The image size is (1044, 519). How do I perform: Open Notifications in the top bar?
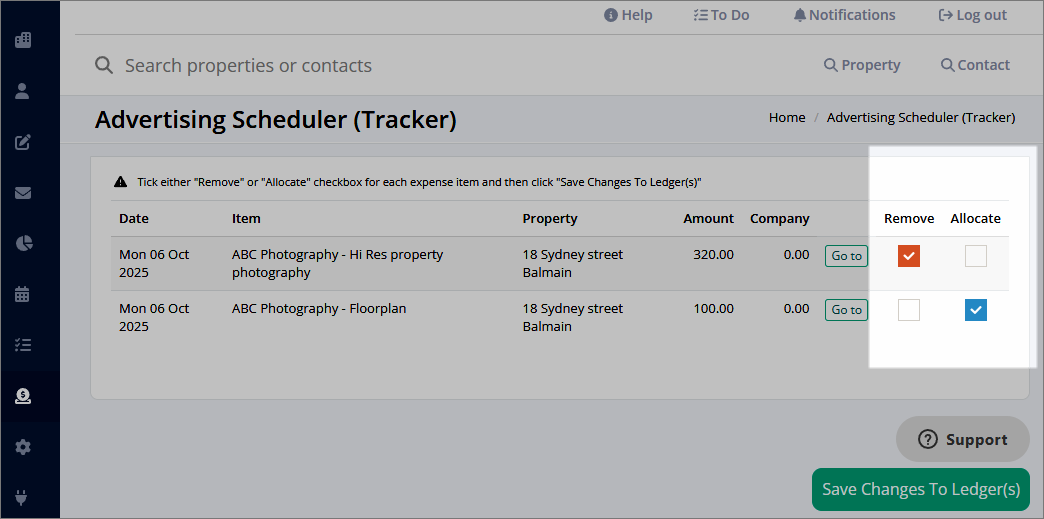coord(844,15)
